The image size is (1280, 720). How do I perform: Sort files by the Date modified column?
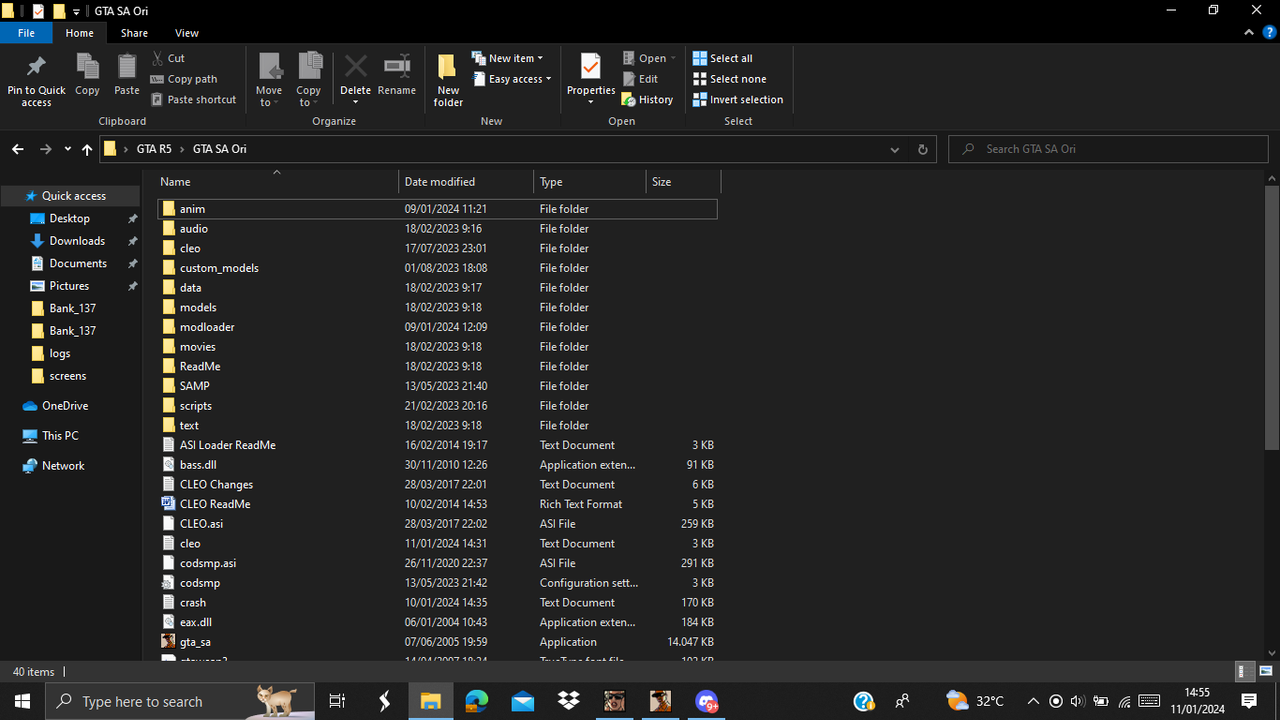coord(466,182)
